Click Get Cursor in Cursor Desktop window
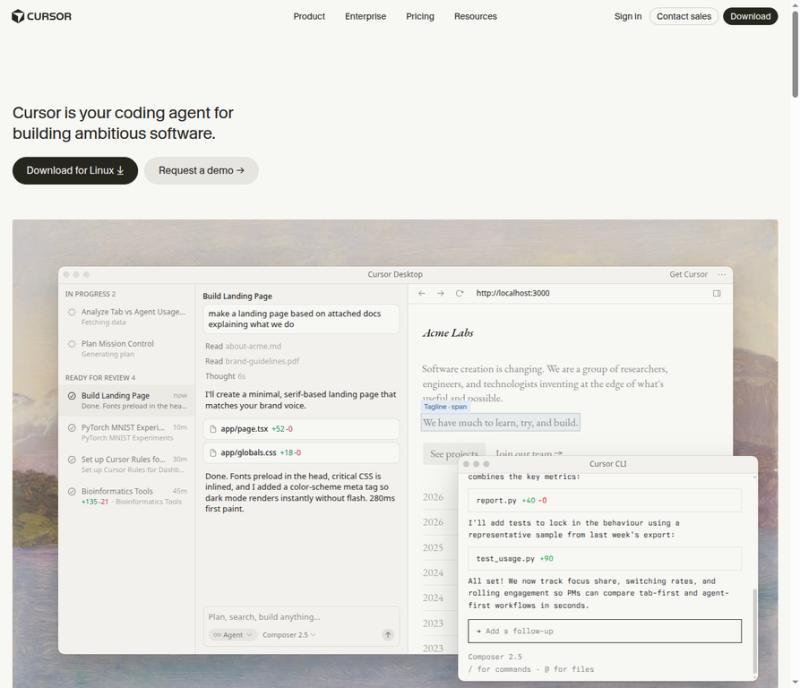 (688, 275)
